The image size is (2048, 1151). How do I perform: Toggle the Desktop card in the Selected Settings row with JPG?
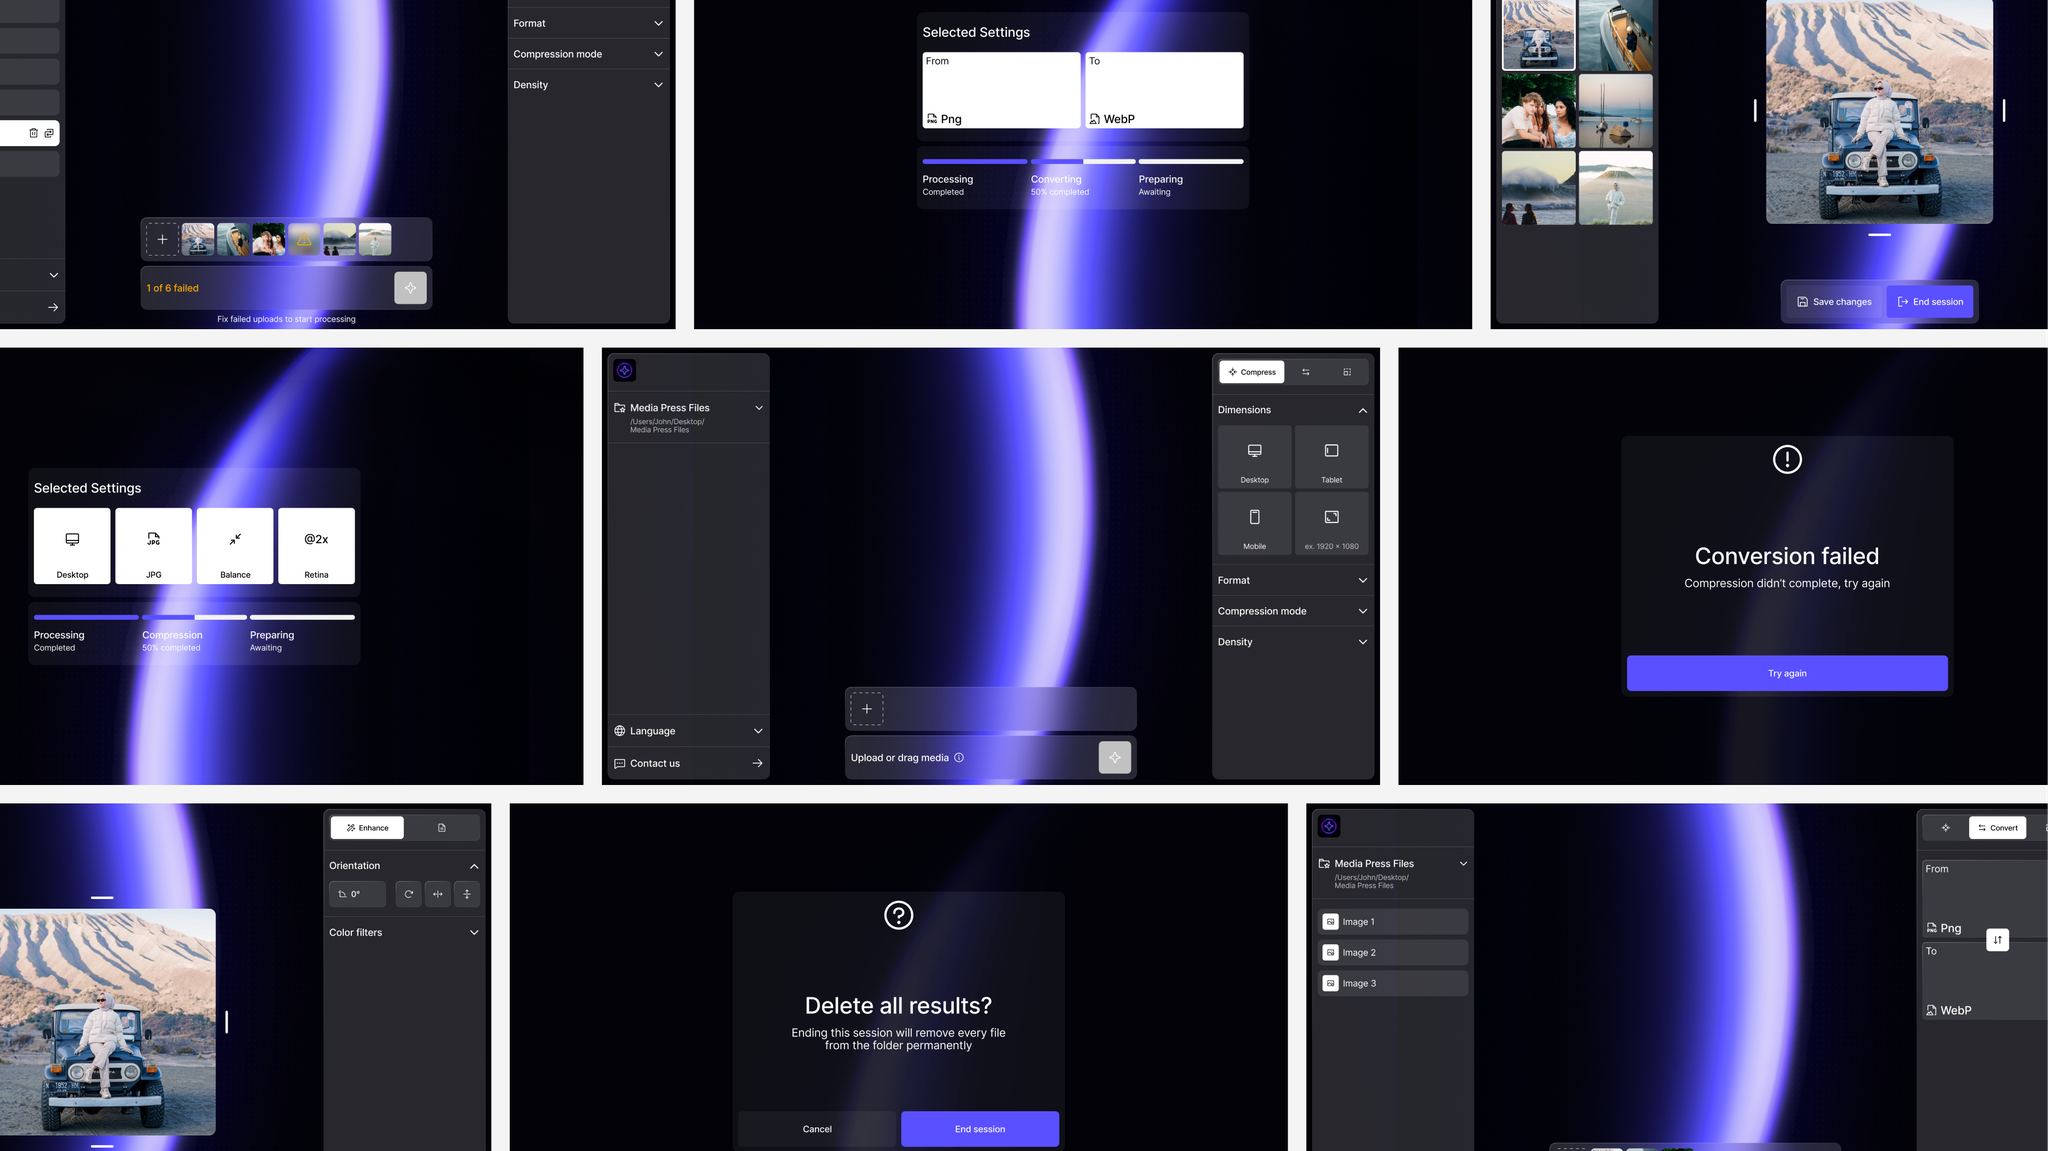tap(72, 546)
